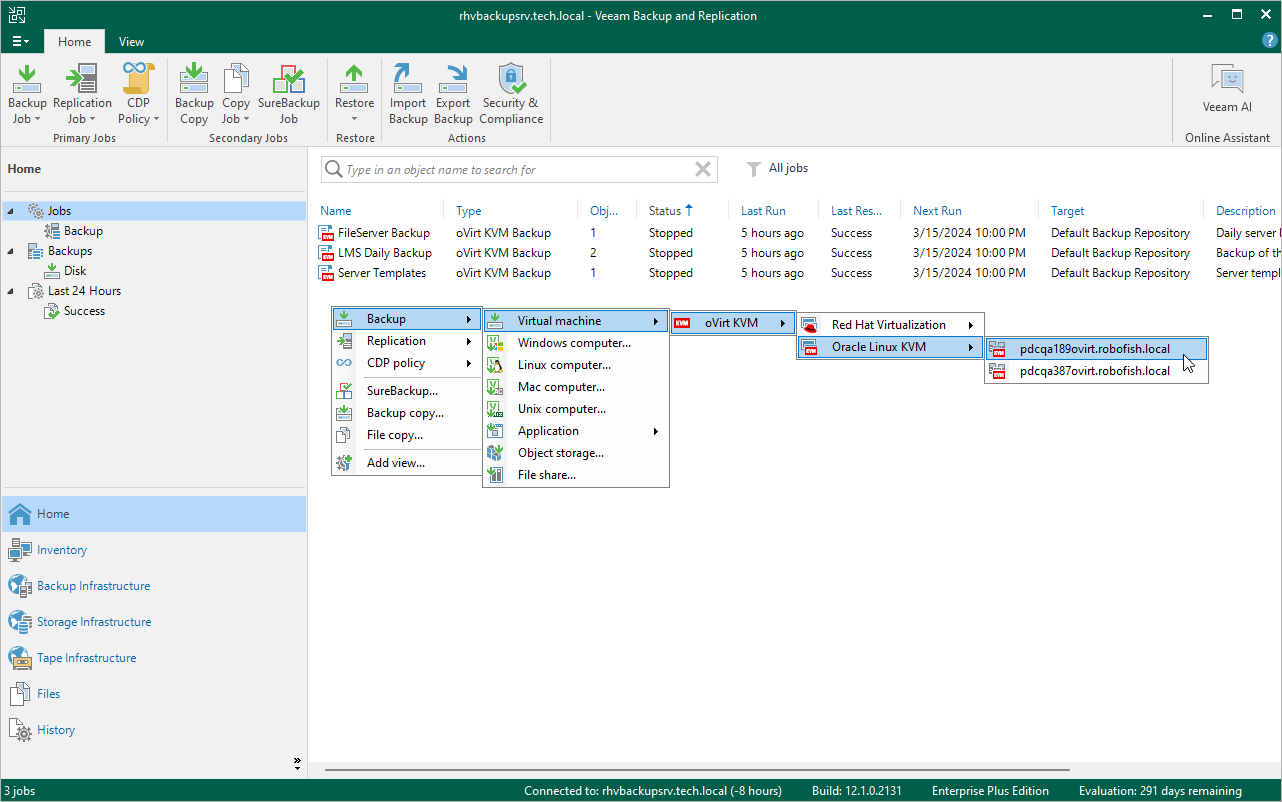Click the job search input field

(518, 170)
